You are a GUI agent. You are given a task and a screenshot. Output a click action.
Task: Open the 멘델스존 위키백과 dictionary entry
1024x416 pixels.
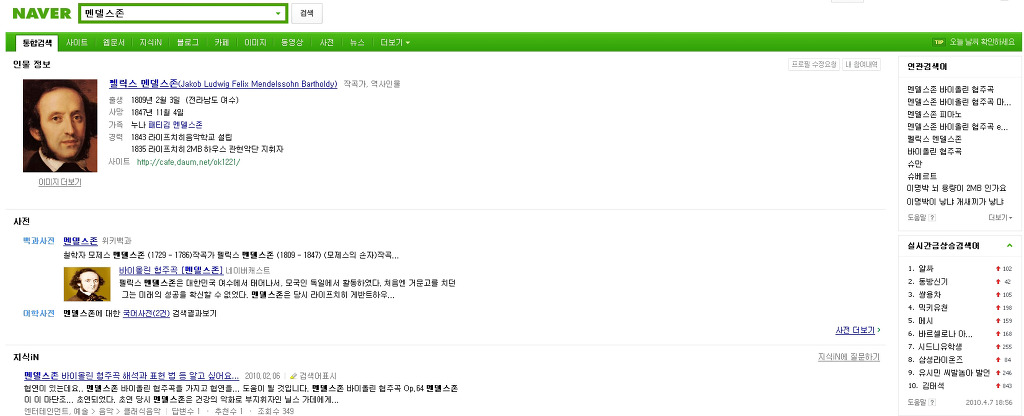pyautogui.click(x=80, y=241)
